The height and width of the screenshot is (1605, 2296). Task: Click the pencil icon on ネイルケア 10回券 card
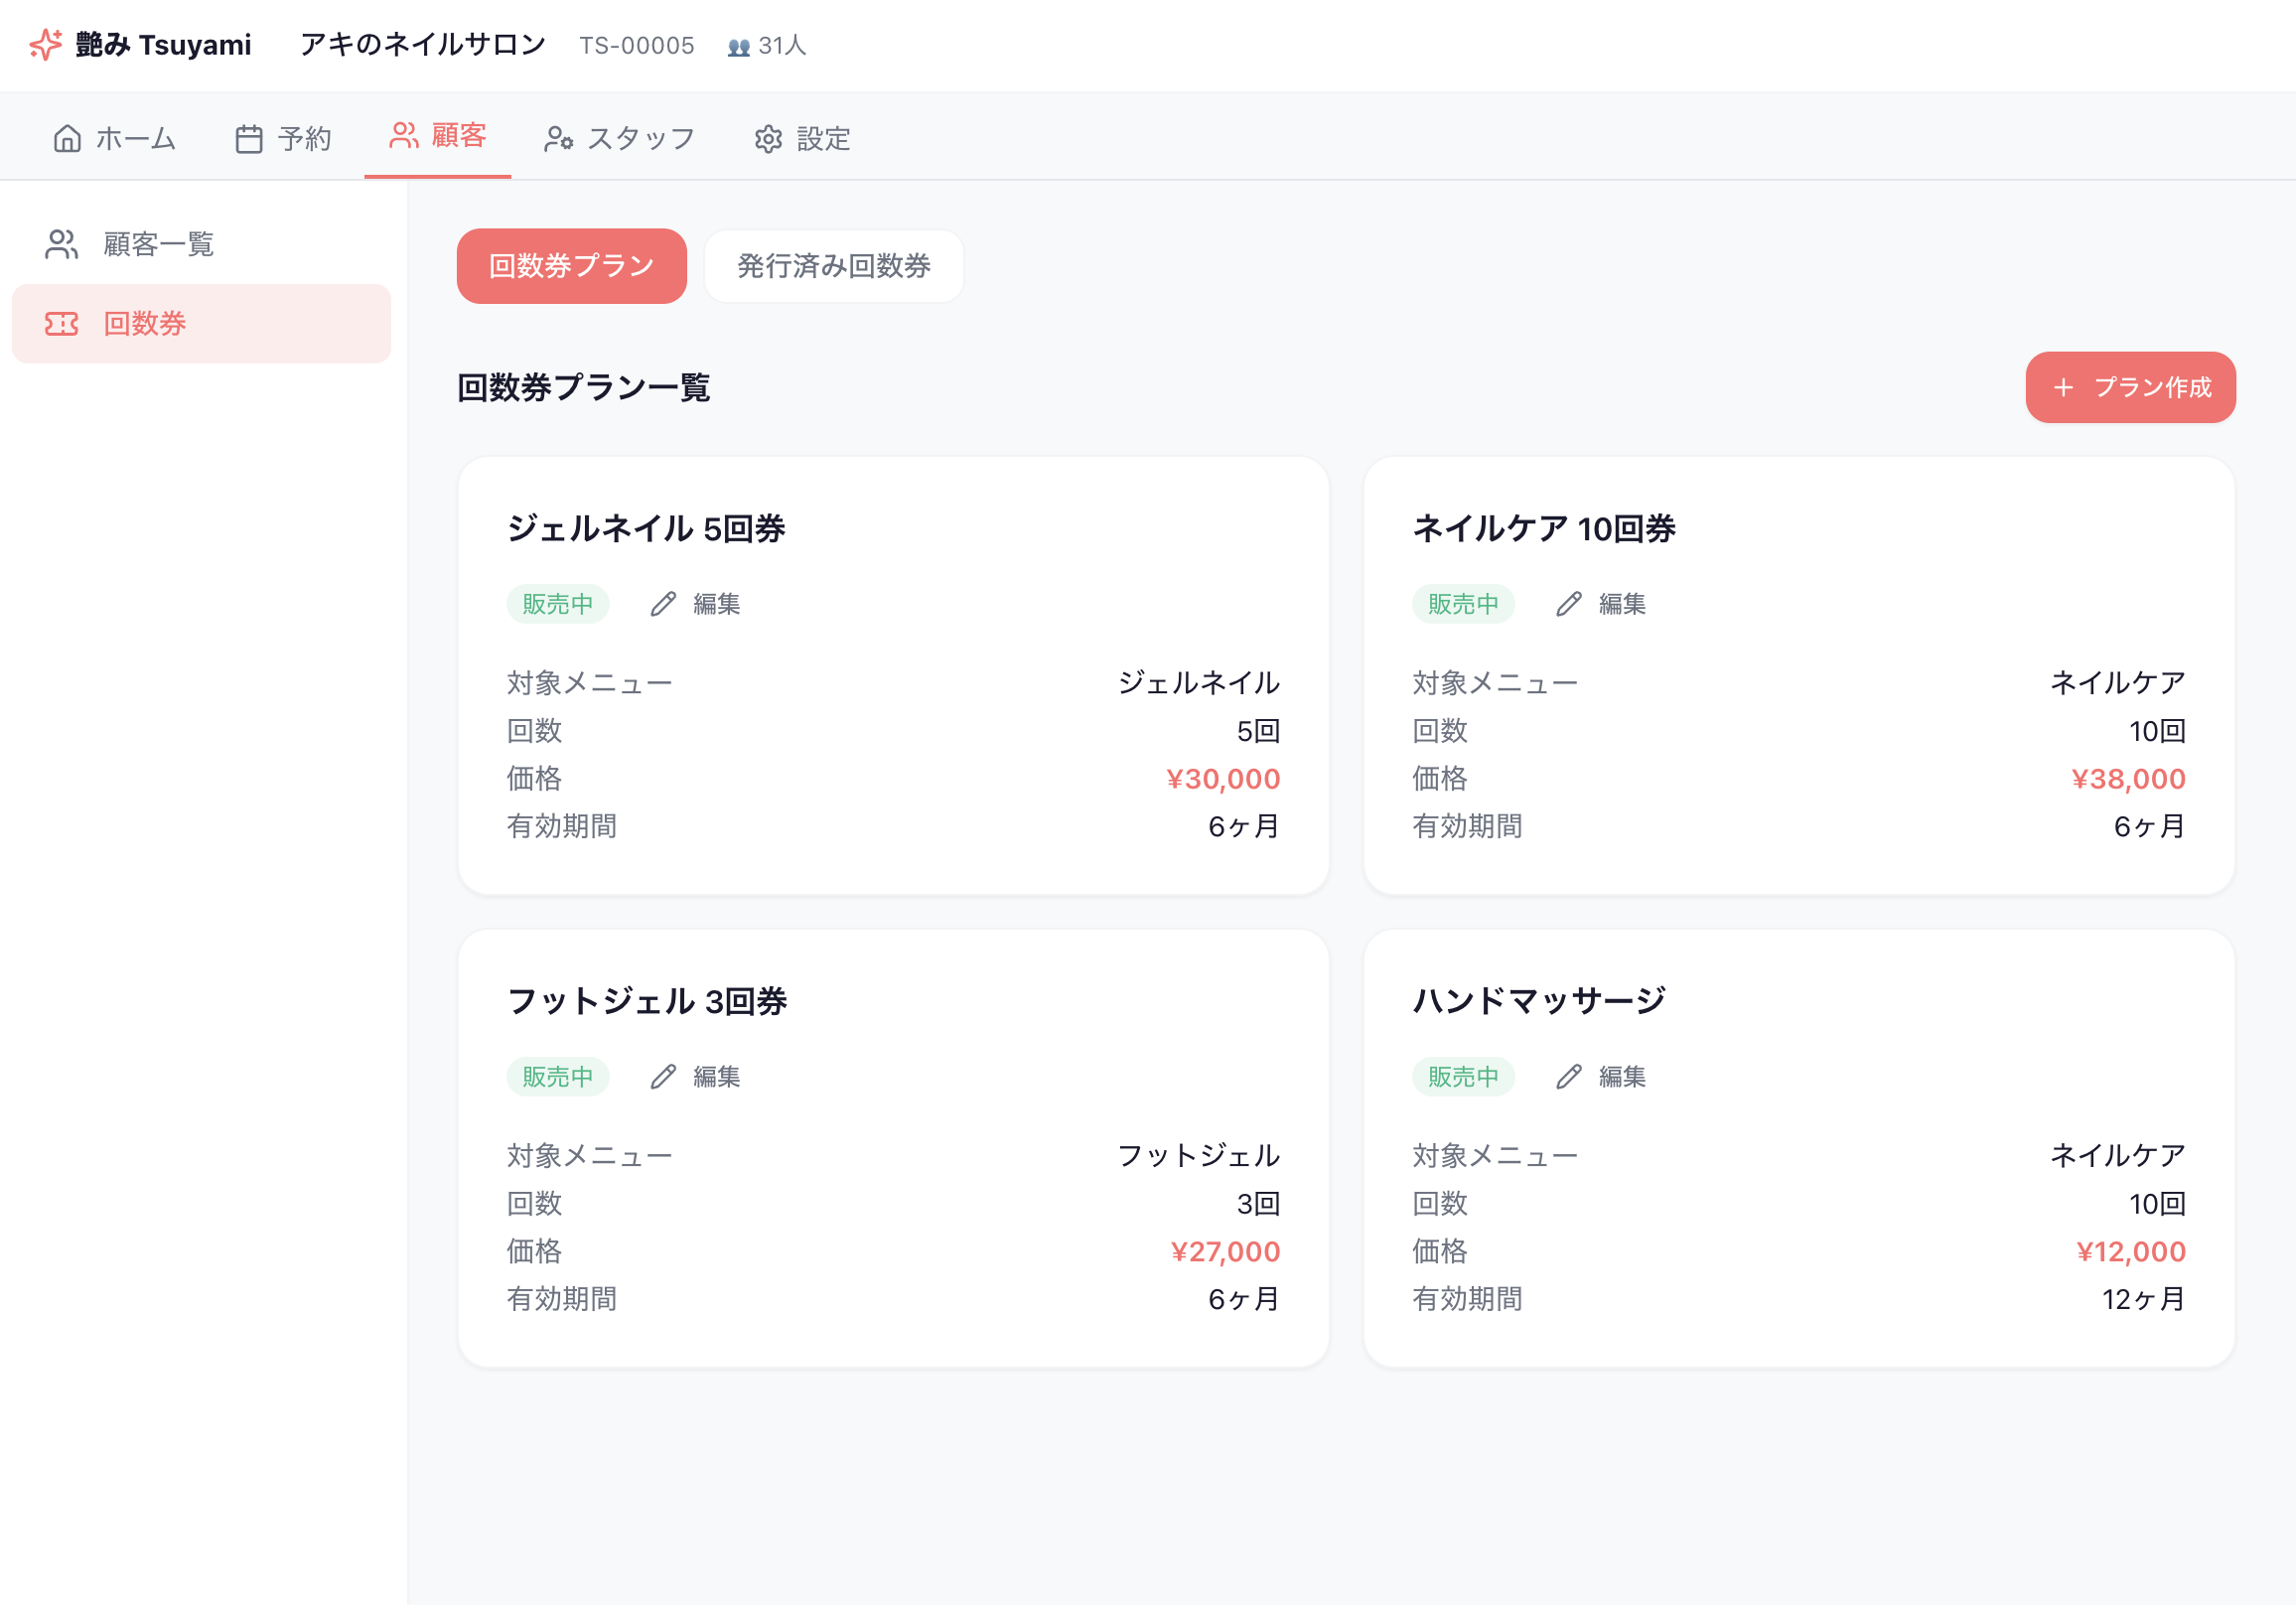(x=1568, y=604)
